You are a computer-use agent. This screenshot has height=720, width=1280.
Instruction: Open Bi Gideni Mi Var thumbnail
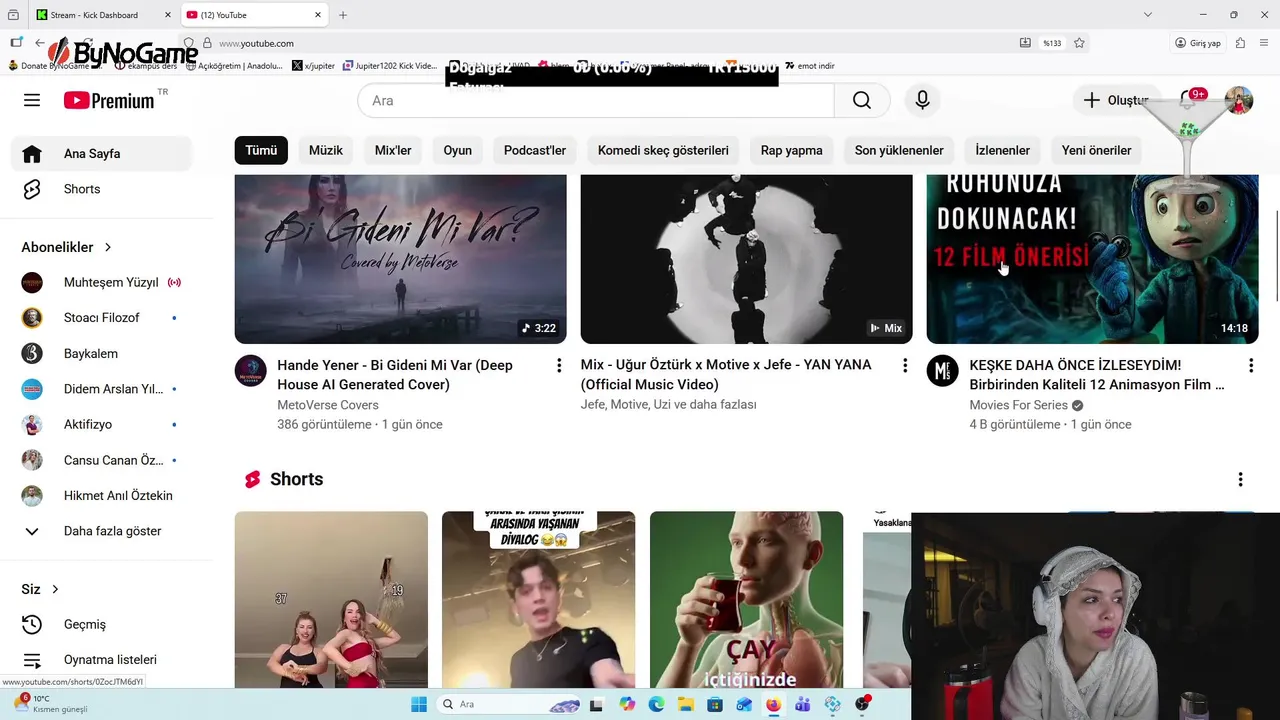pyautogui.click(x=400, y=259)
